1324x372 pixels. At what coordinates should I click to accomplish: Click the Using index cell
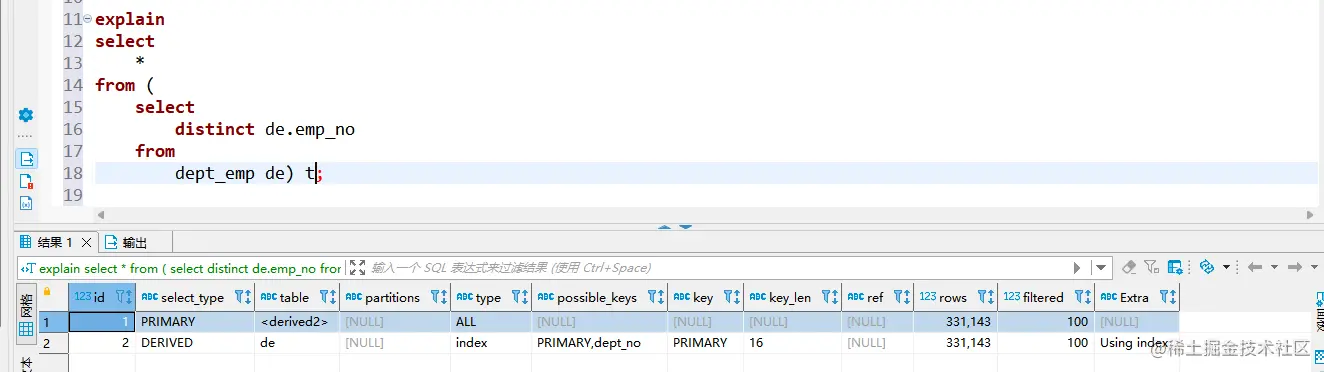[x=1138, y=342]
